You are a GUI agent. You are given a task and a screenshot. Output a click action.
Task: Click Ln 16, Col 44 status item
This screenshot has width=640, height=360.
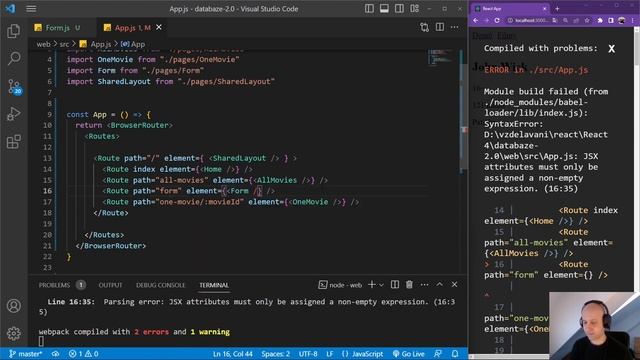(233, 354)
